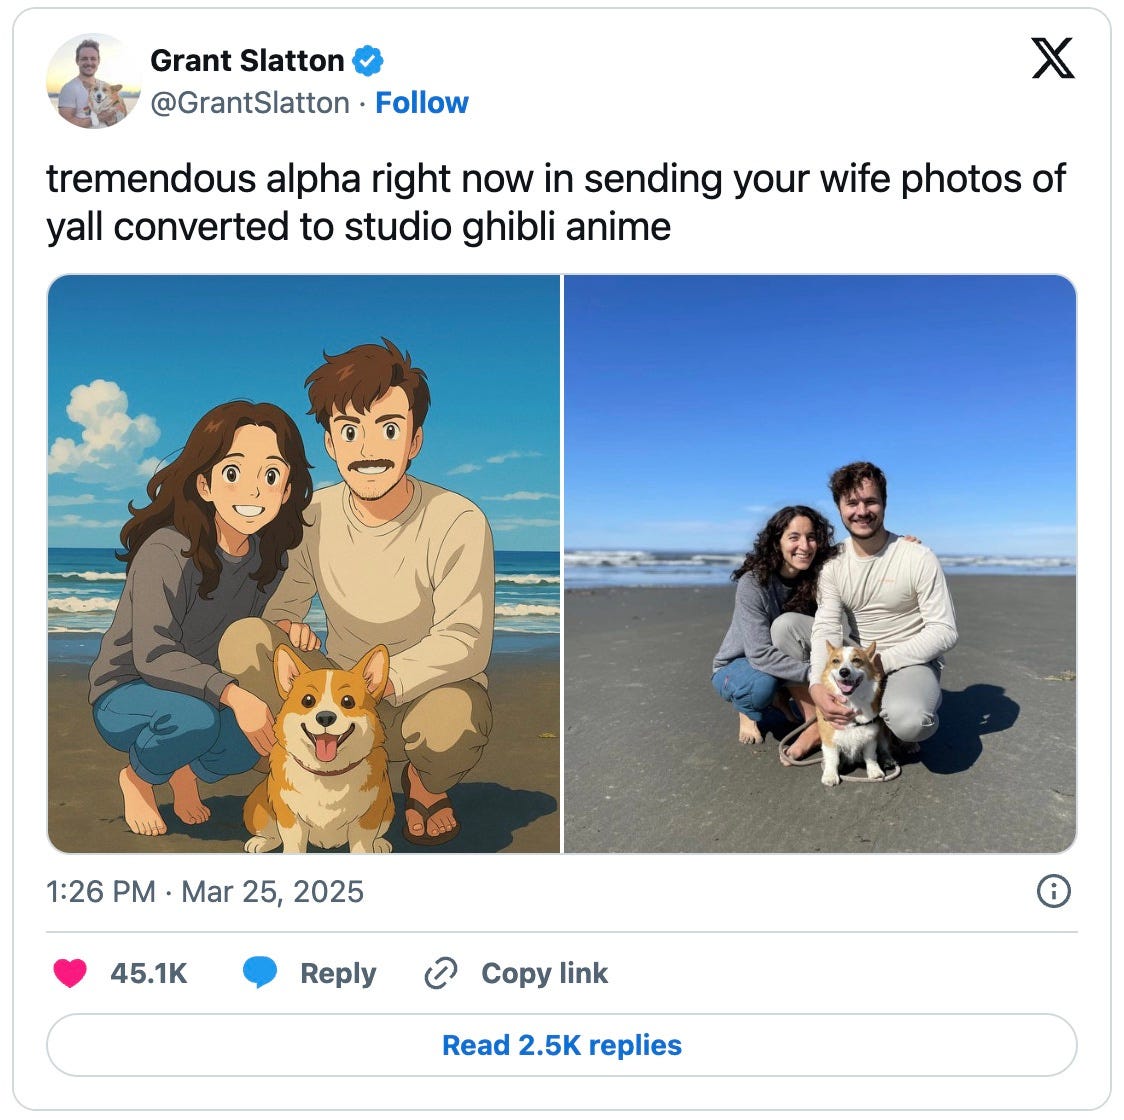Open the Ghibli-style anime illustration

(x=304, y=564)
